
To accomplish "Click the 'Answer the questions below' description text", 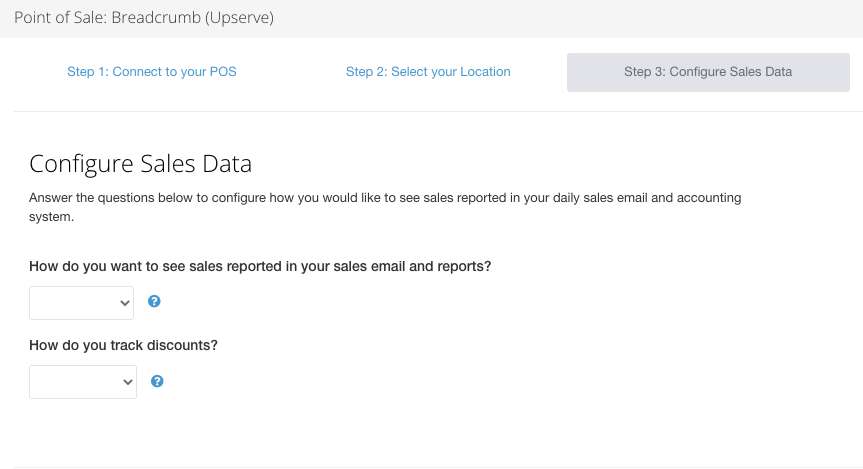I will point(385,207).
